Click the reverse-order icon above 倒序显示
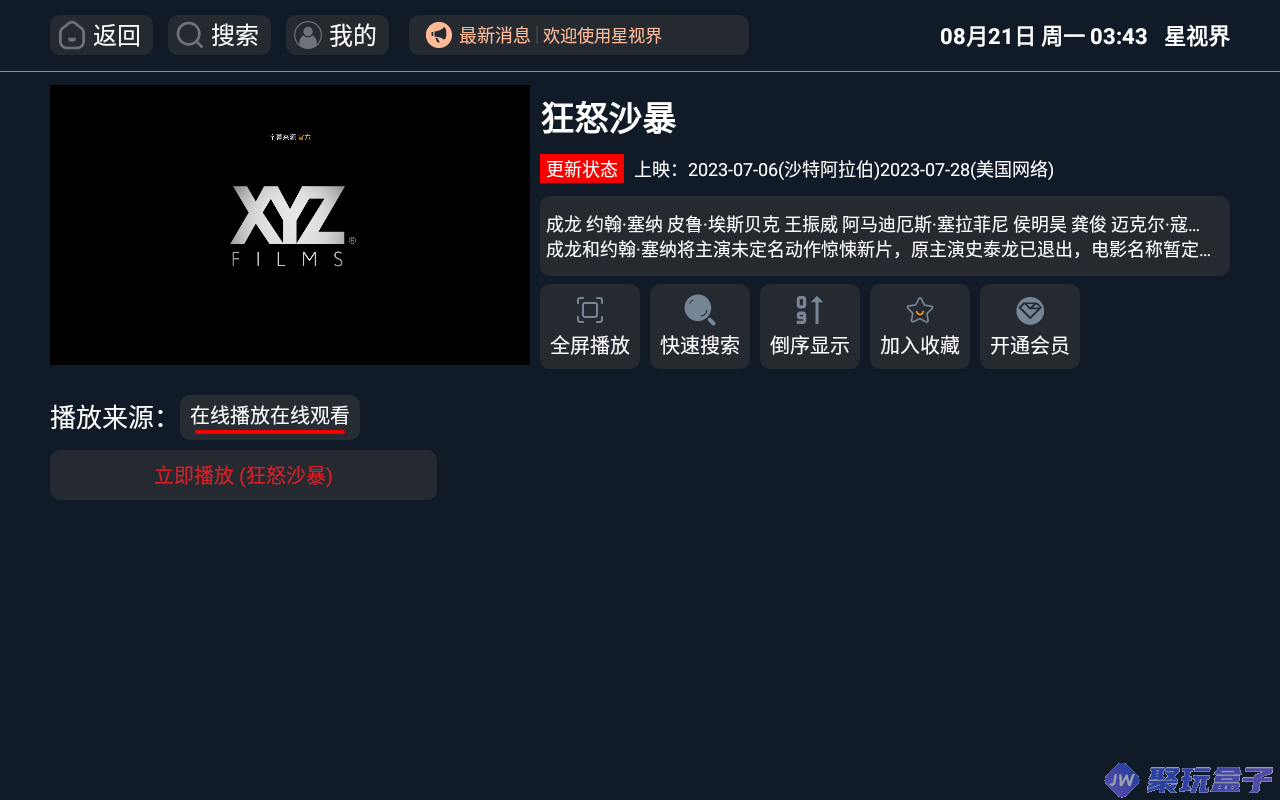This screenshot has height=800, width=1280. pos(809,310)
